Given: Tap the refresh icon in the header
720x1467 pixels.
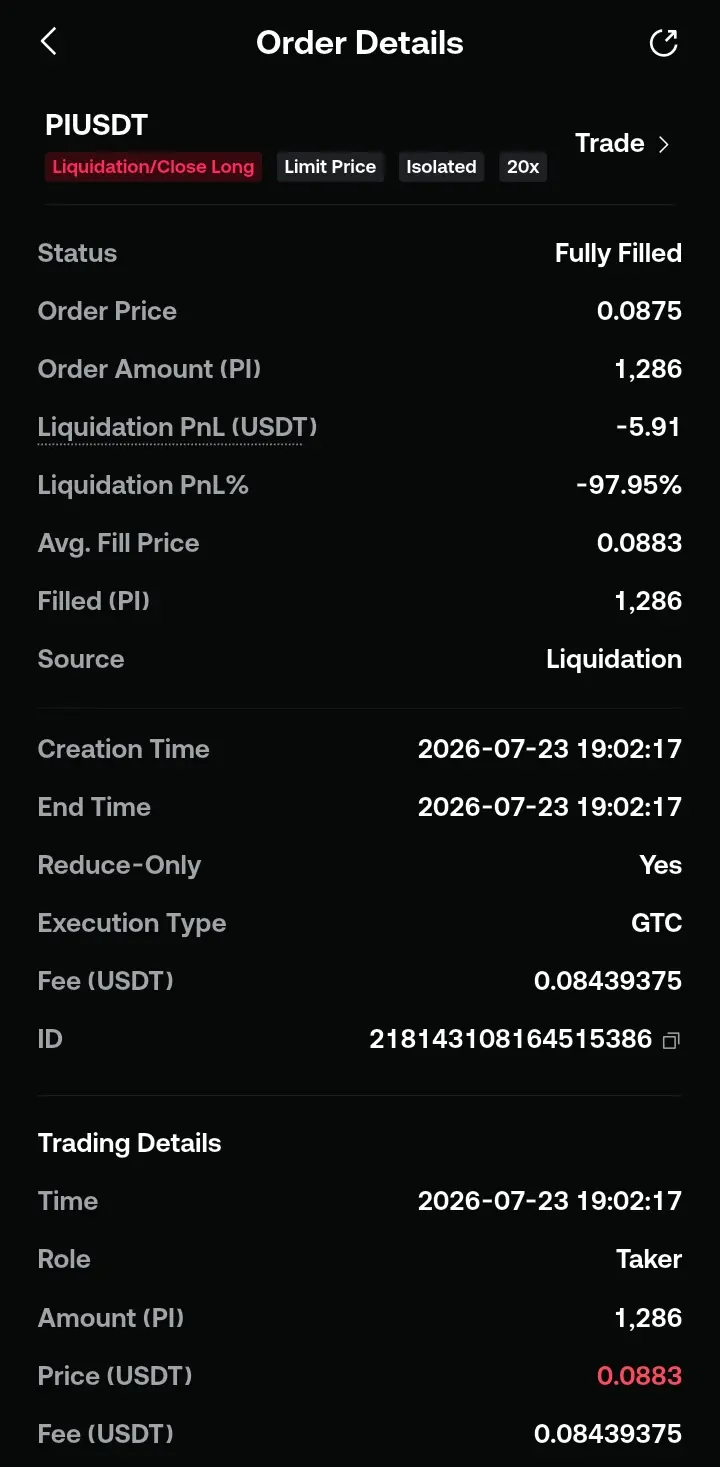Looking at the screenshot, I should tap(663, 42).
